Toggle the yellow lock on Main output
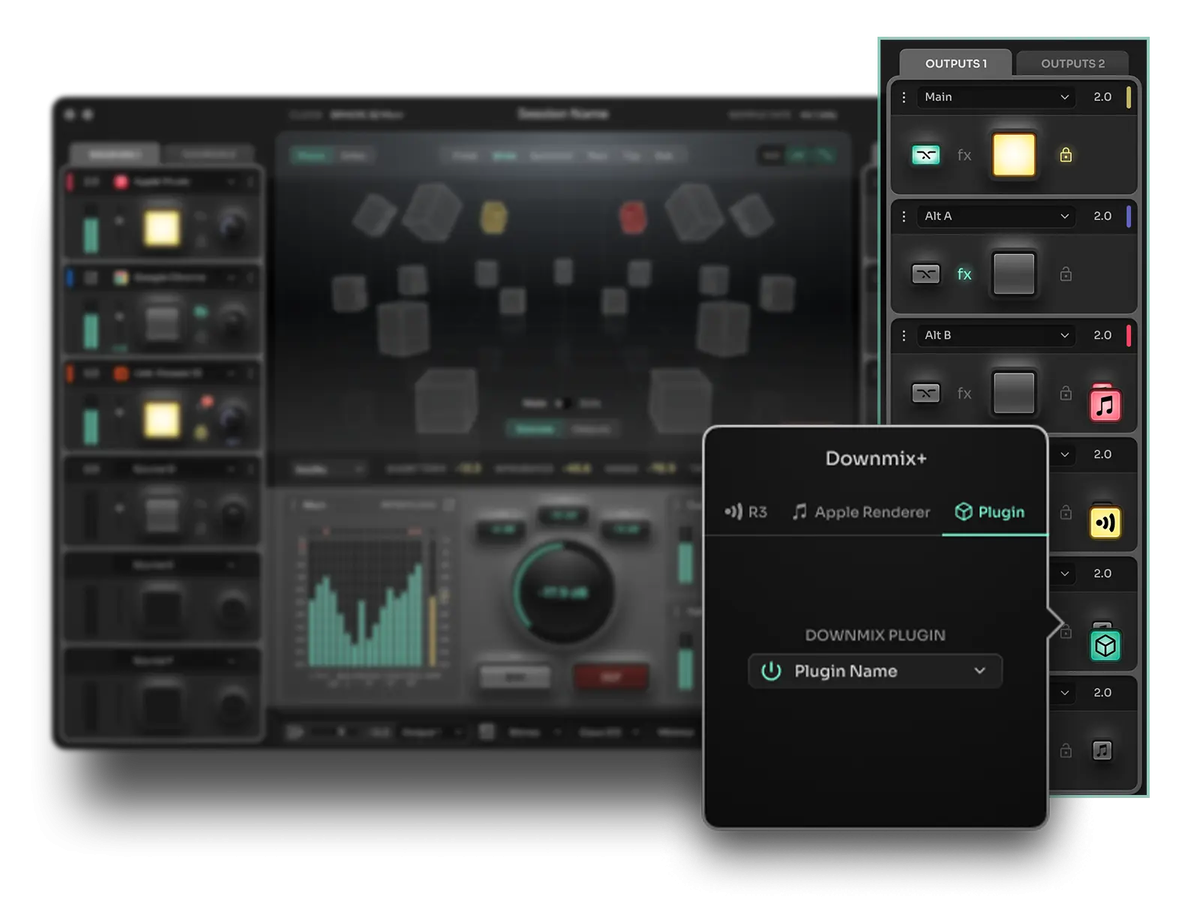Image resolution: width=1200 pixels, height=900 pixels. tap(1066, 155)
